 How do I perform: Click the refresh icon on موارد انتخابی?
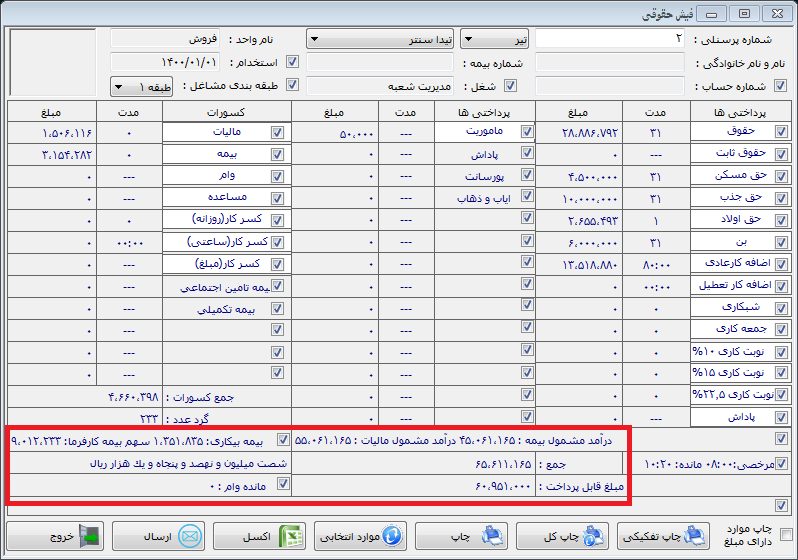392,537
